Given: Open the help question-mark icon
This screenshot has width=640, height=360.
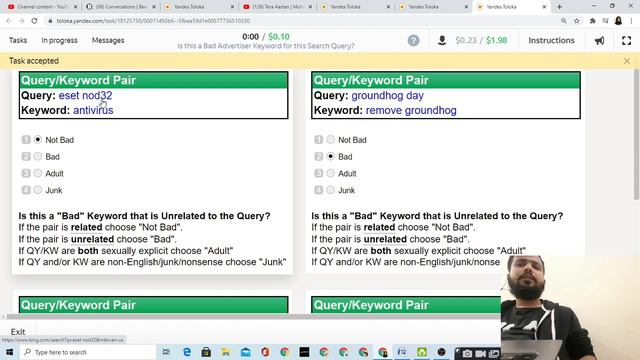Looking at the screenshot, I should point(413,40).
